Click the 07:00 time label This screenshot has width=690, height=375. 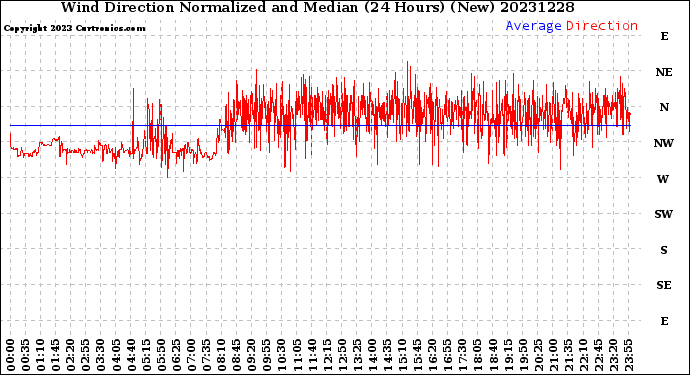[191, 355]
